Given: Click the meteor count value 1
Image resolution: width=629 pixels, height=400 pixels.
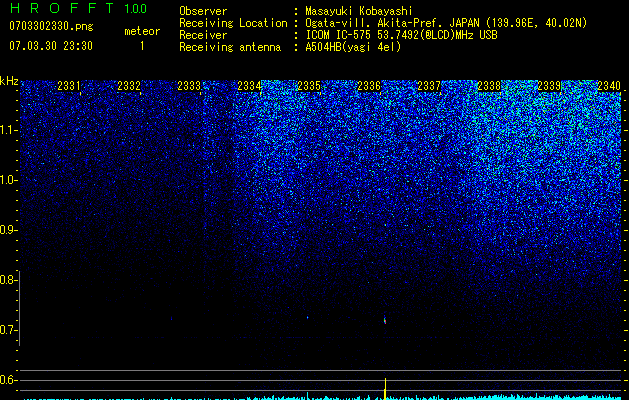Looking at the screenshot, I should tap(142, 46).
